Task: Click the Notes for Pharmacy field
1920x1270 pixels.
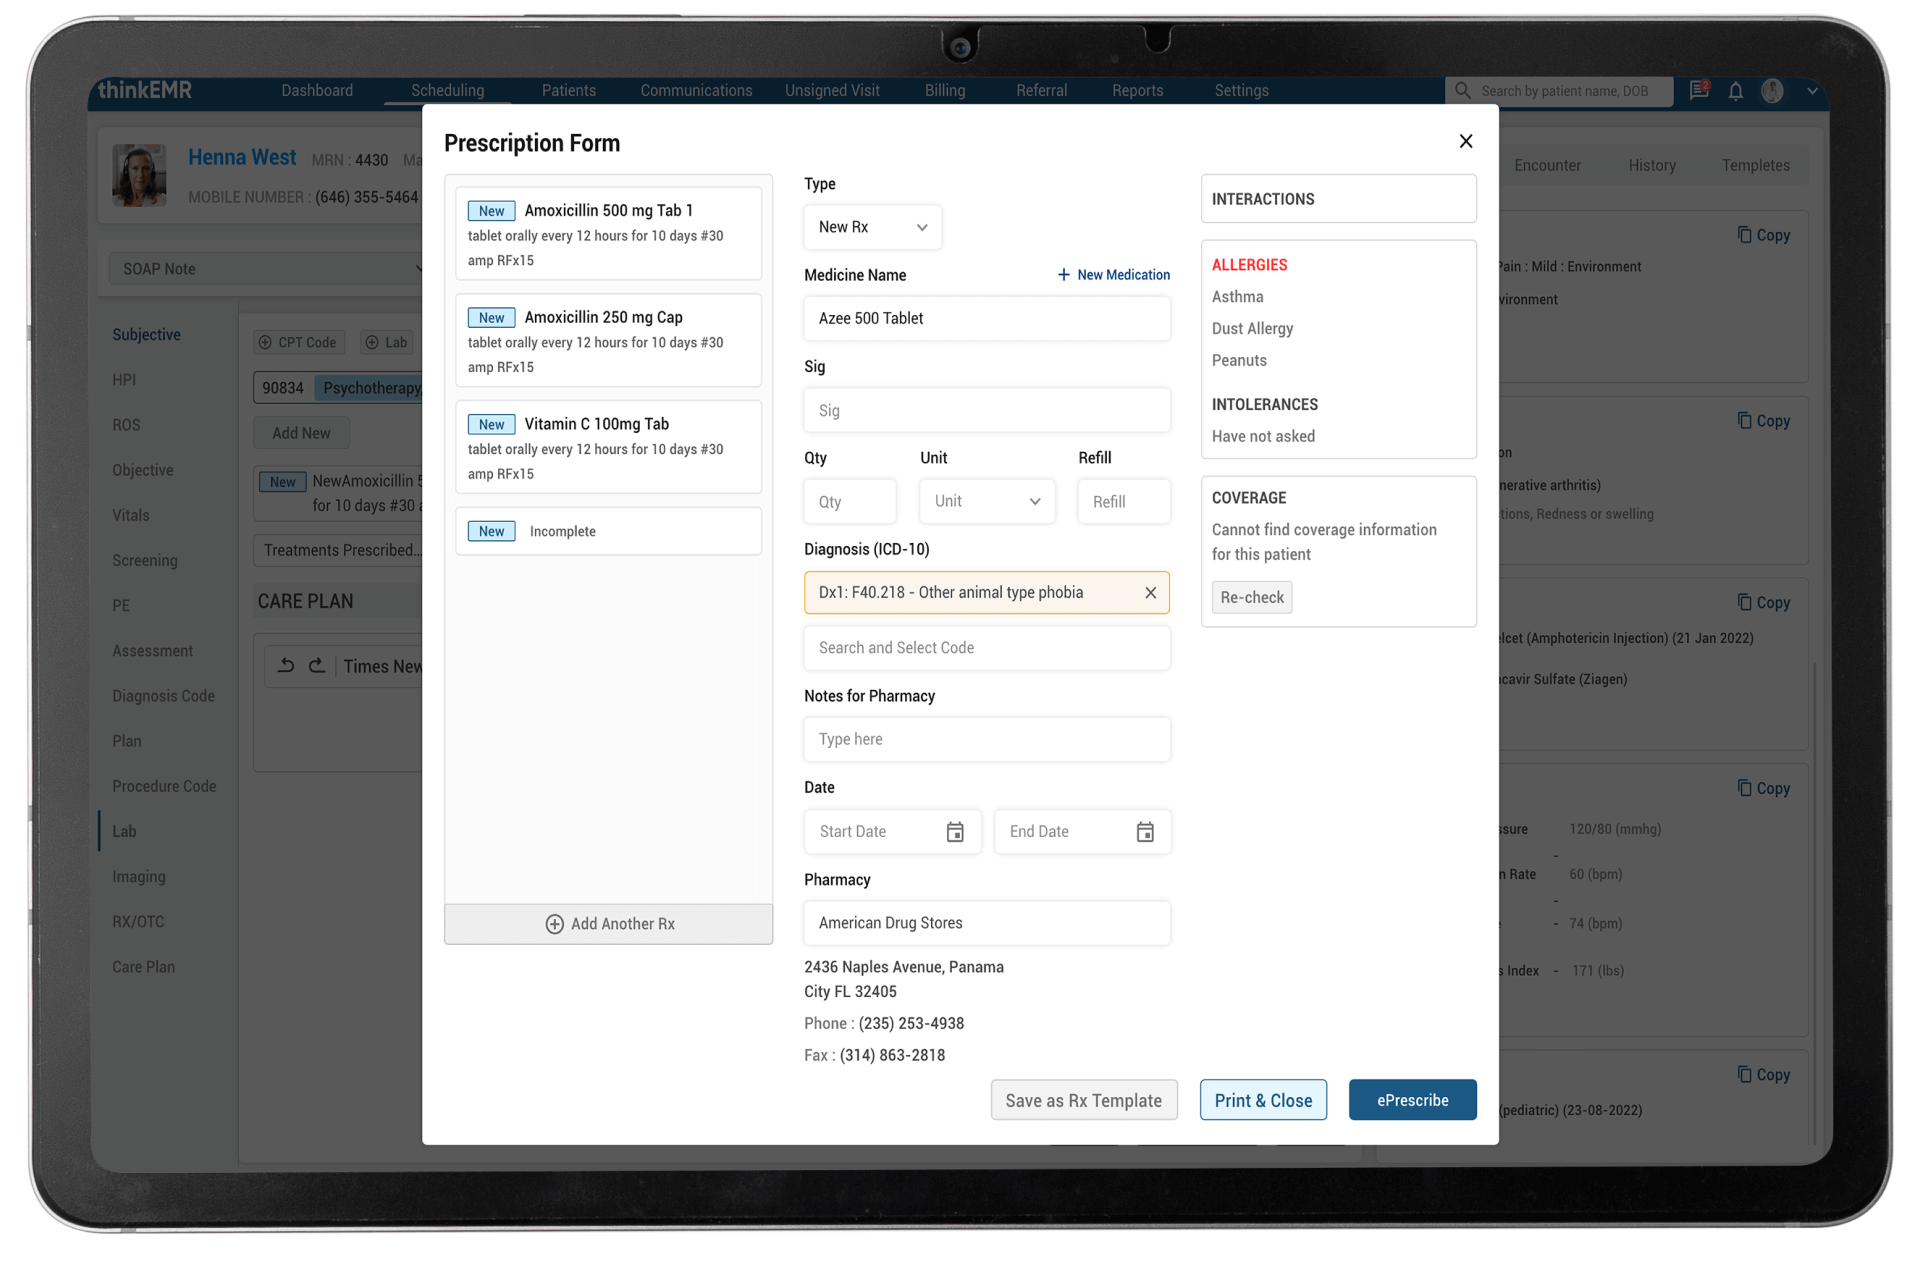Action: coord(987,739)
